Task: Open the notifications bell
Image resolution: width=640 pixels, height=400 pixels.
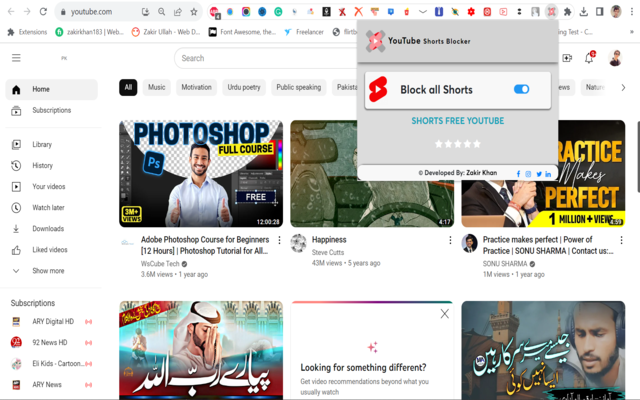Action: coord(589,58)
